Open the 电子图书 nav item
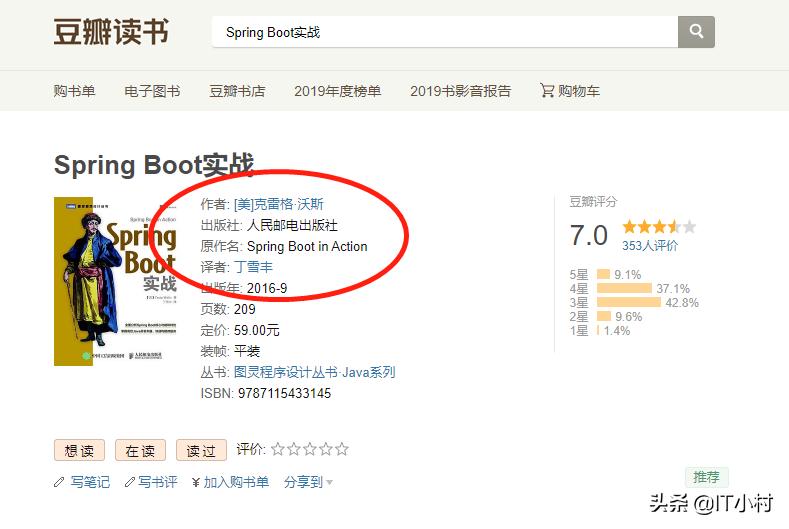 152,91
